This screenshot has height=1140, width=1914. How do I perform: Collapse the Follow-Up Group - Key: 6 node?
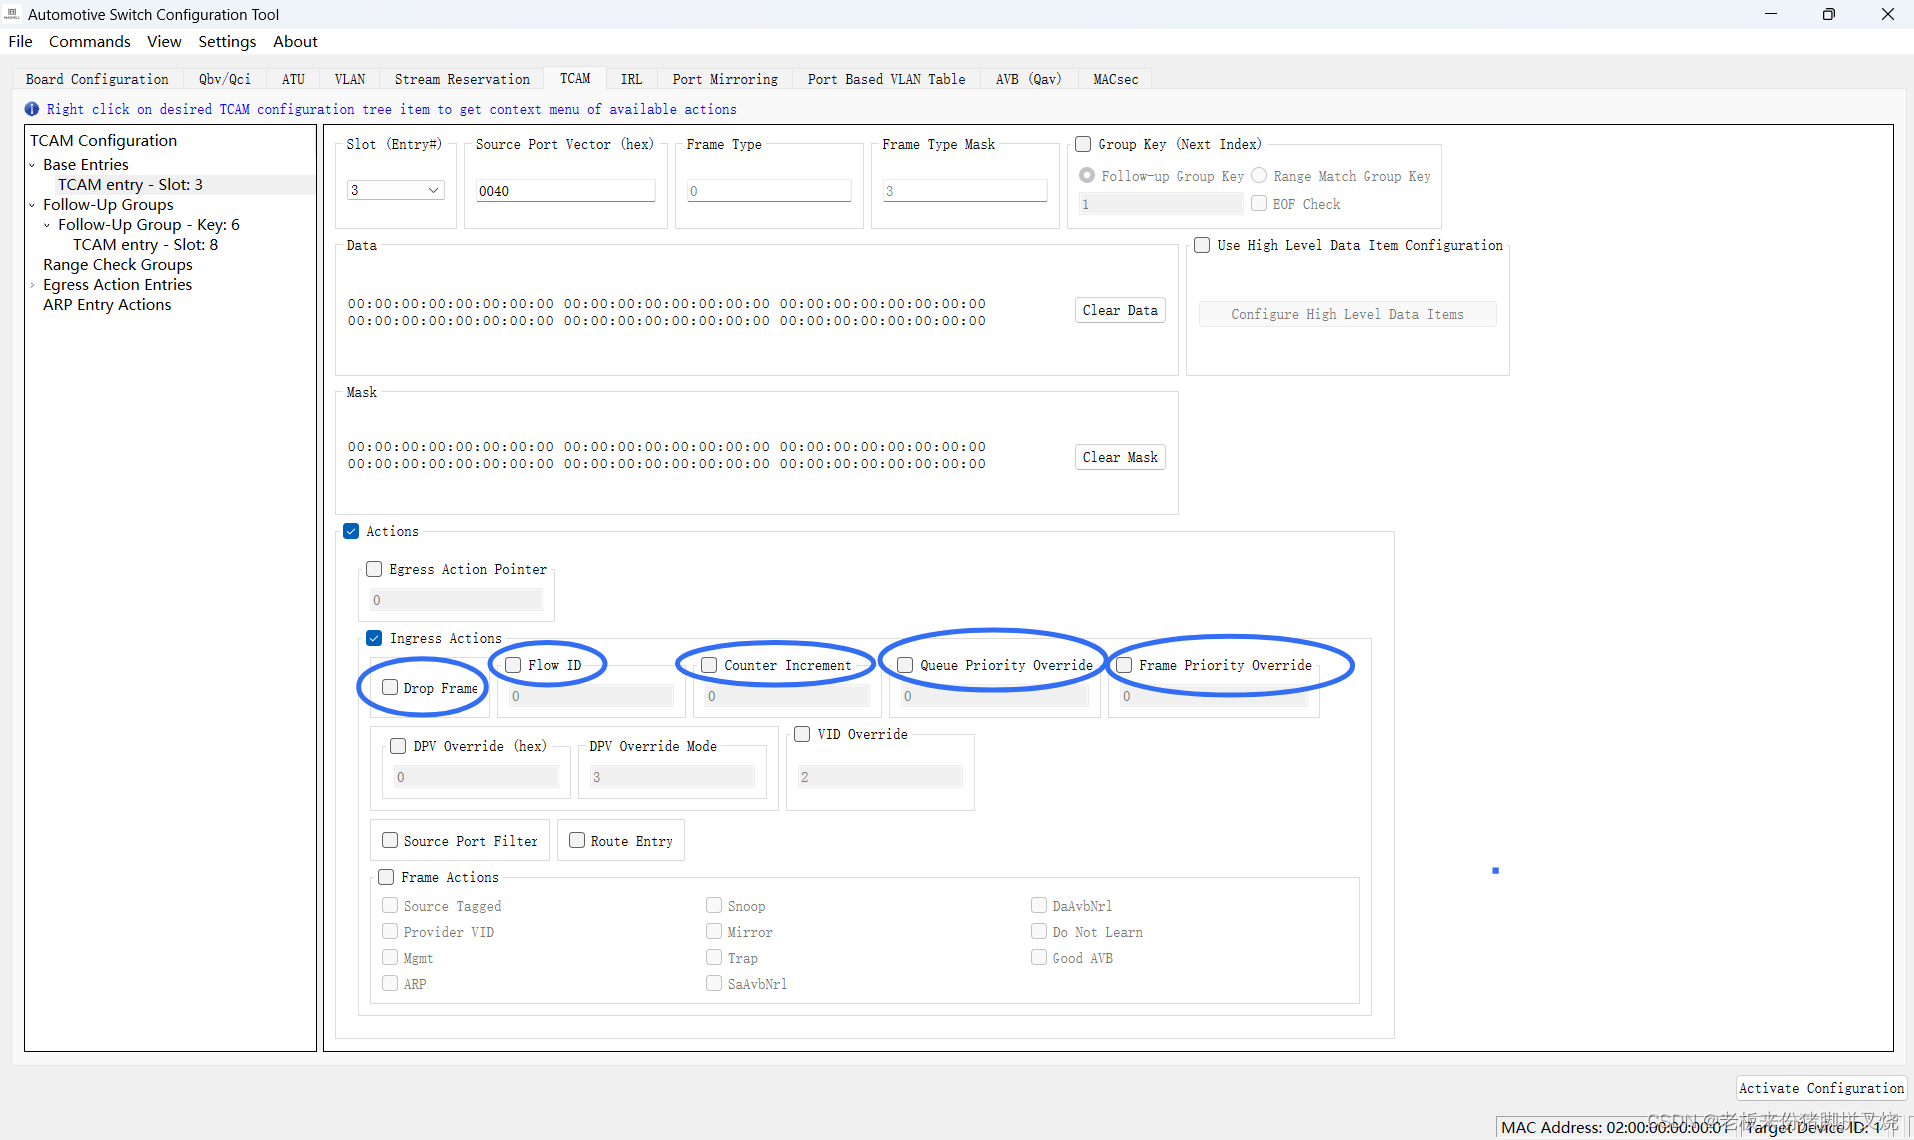pos(47,225)
